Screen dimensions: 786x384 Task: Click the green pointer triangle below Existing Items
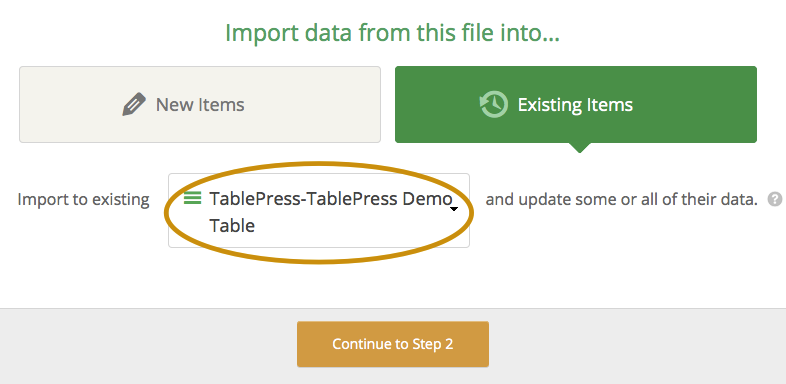tap(579, 147)
